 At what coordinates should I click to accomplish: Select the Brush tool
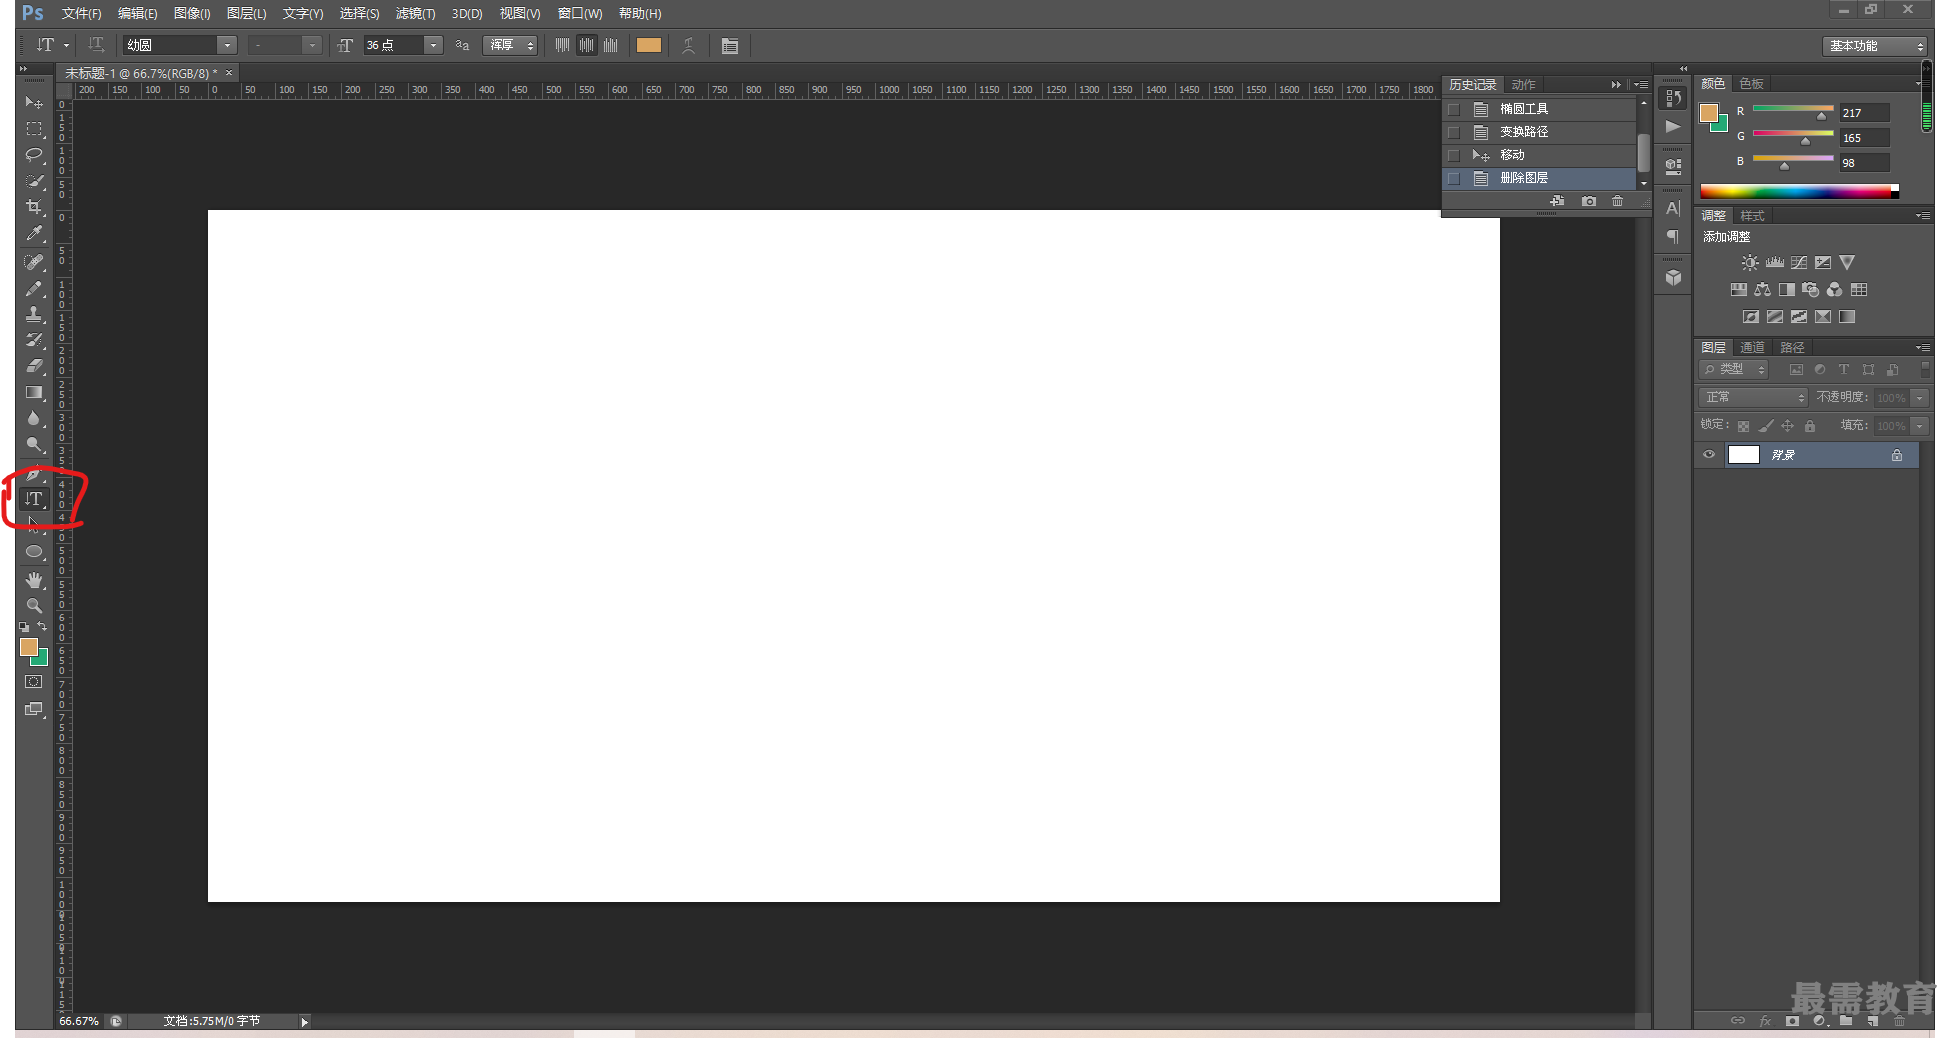click(x=34, y=288)
